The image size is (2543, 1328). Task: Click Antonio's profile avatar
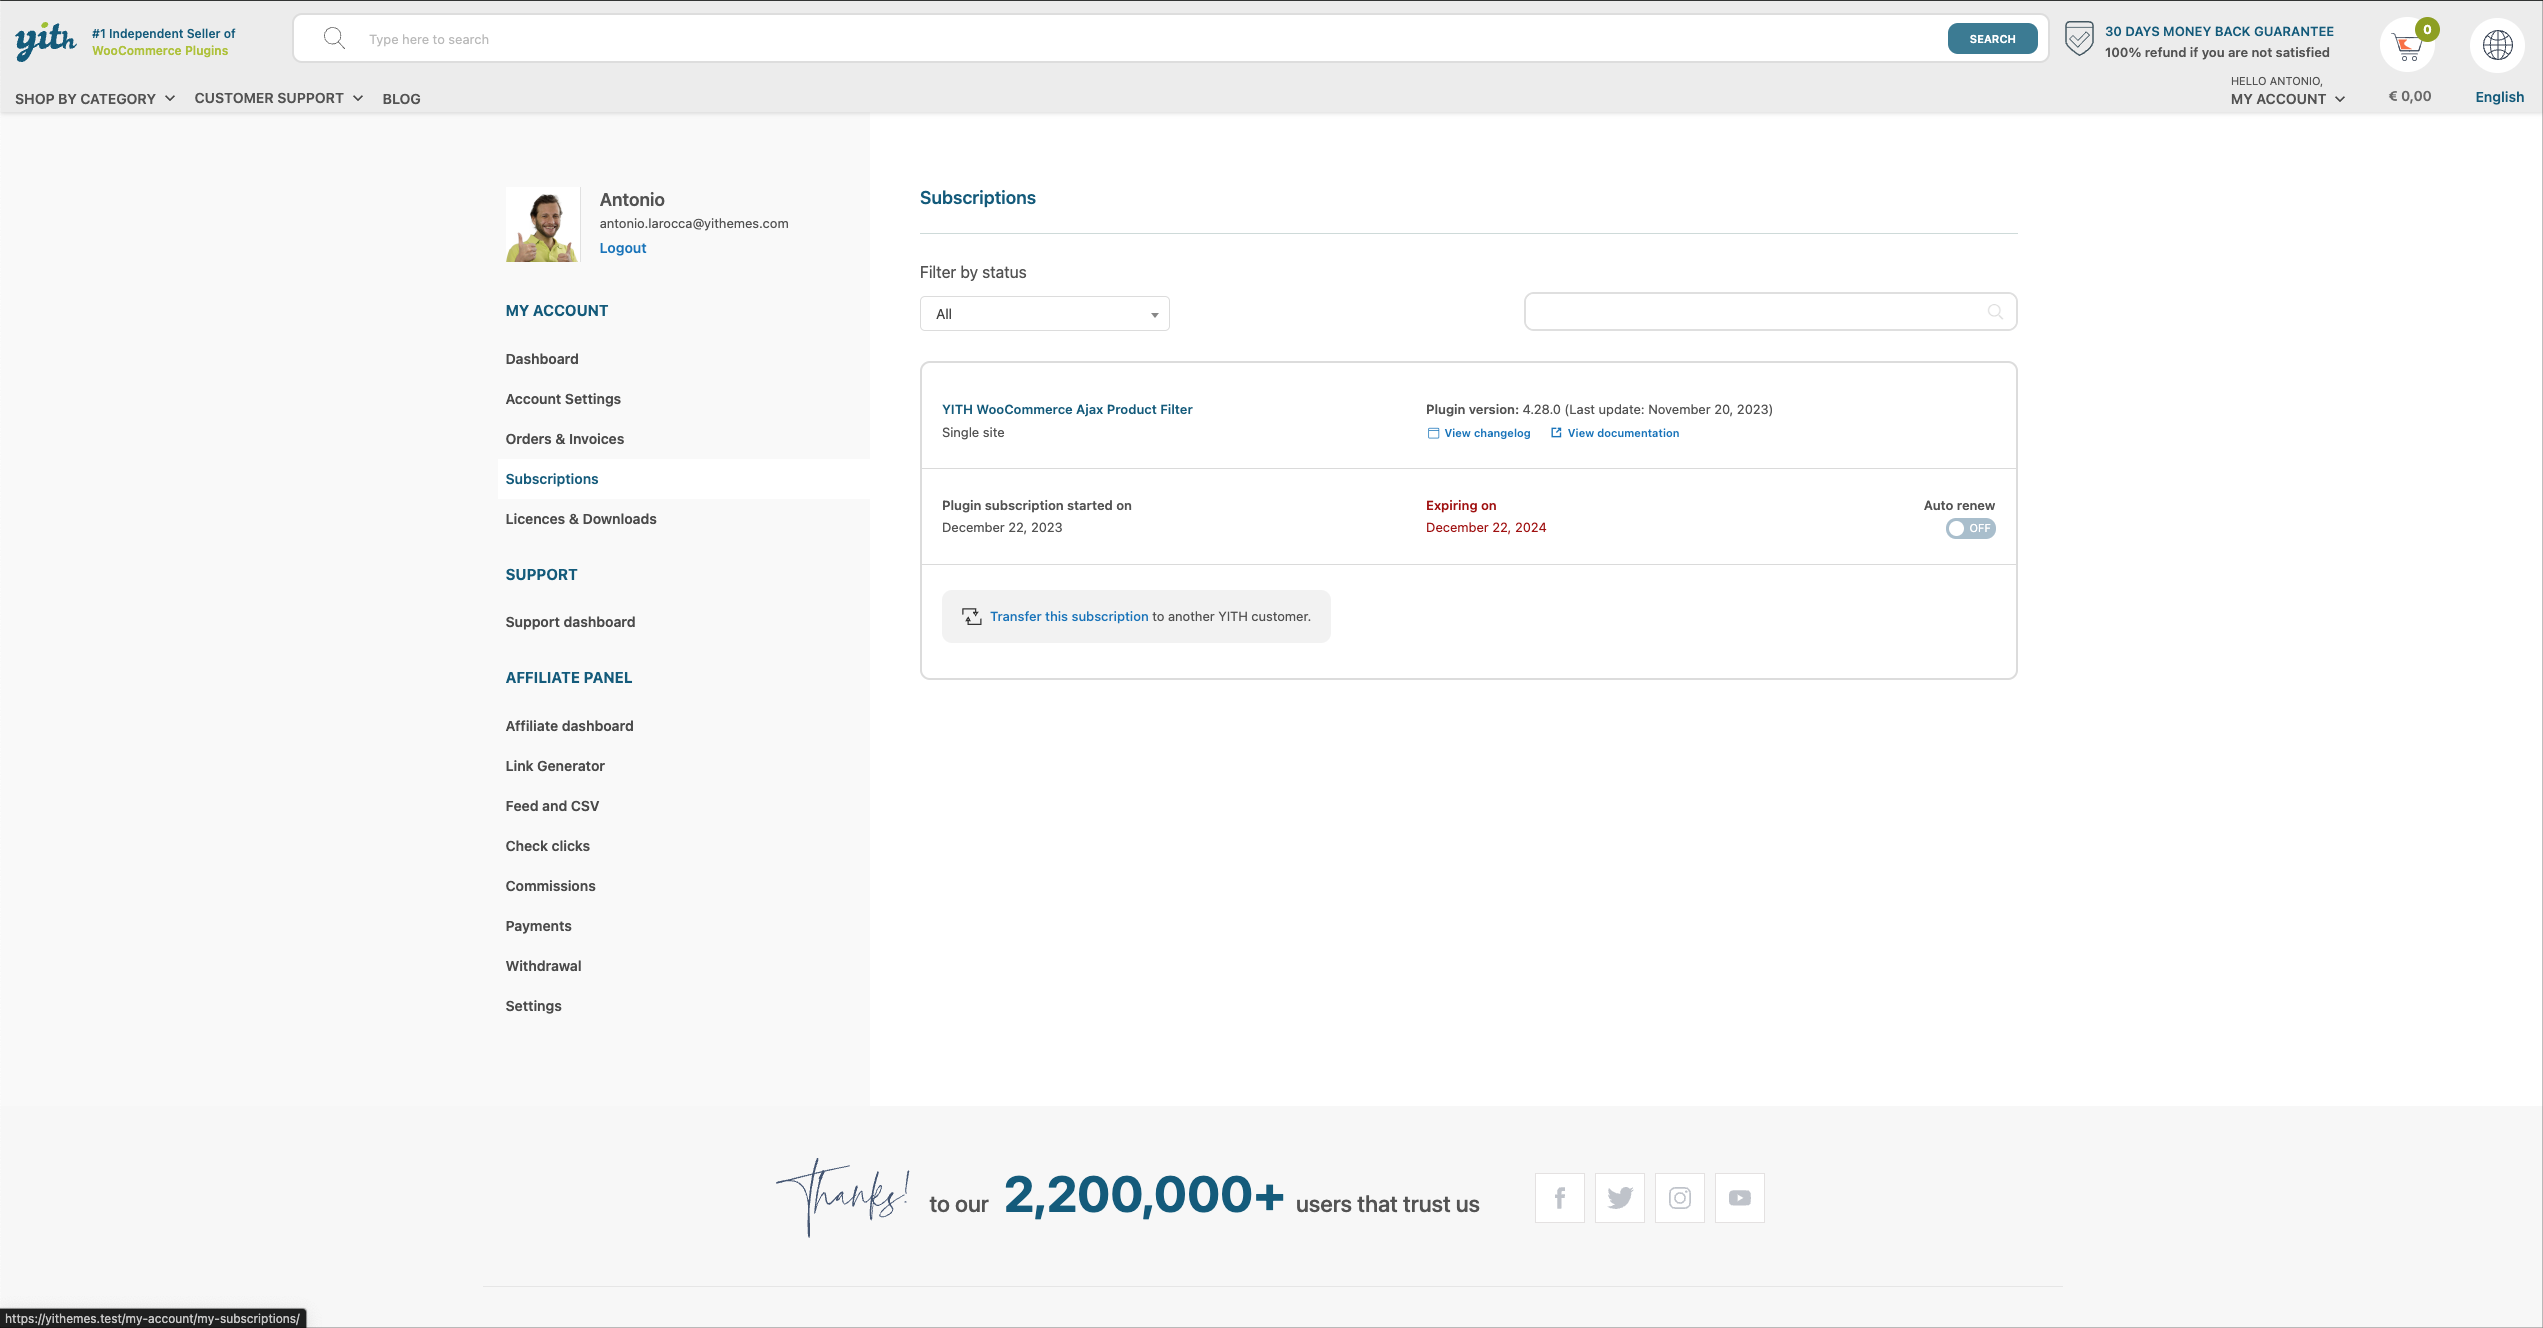tap(543, 224)
